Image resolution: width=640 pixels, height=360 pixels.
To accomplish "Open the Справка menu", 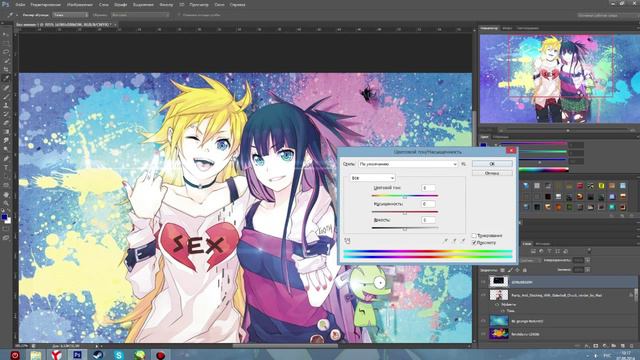I will tap(238, 4).
